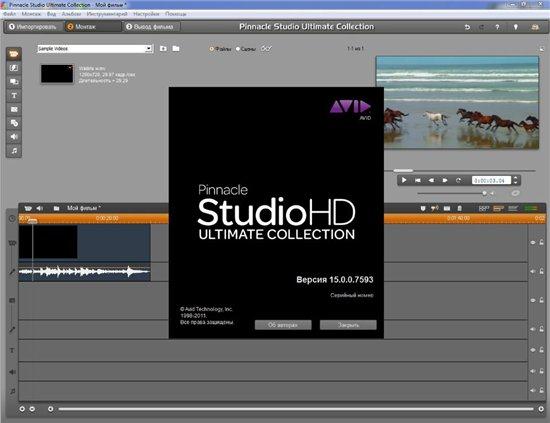This screenshot has height=423, width=550.
Task: Open the audio toolbox speaker icon on timeline
Action: [40, 208]
